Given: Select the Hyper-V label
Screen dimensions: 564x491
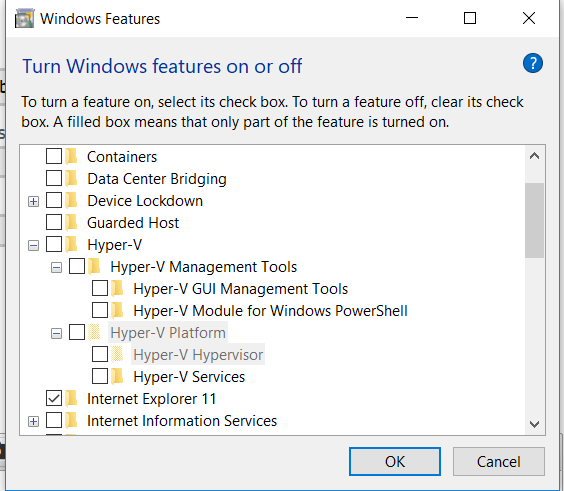Looking at the screenshot, I should 114,245.
